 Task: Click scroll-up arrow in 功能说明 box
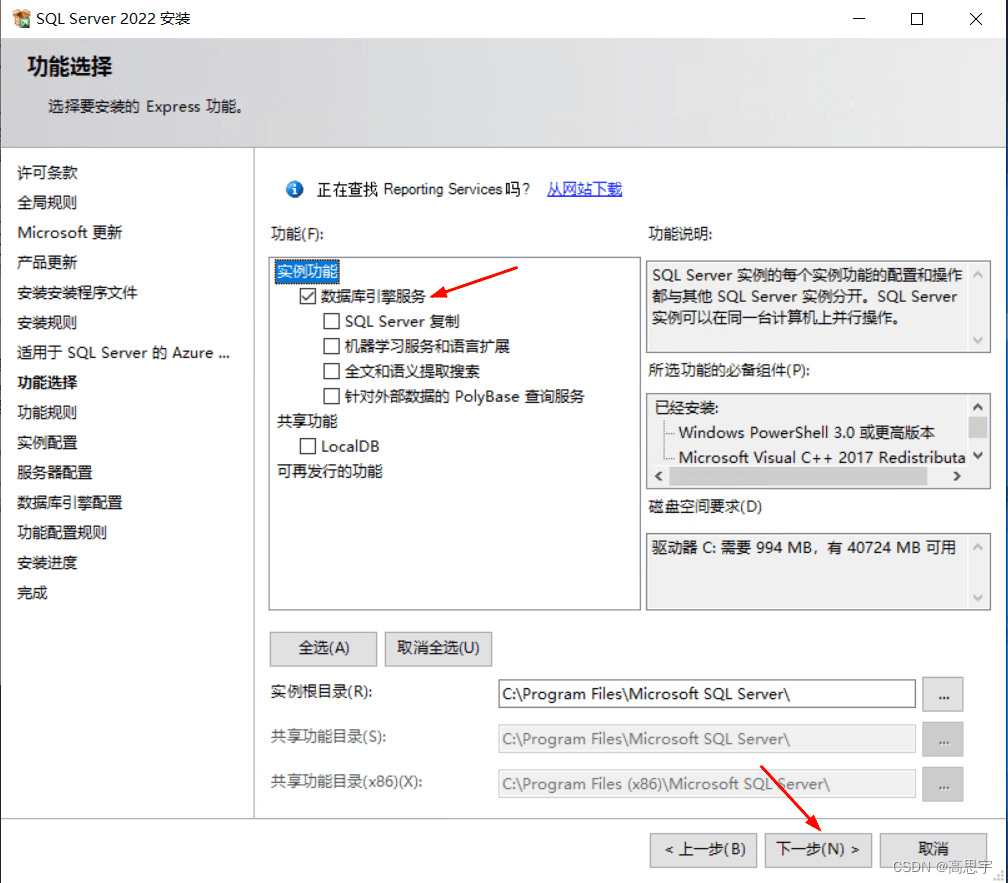978,274
